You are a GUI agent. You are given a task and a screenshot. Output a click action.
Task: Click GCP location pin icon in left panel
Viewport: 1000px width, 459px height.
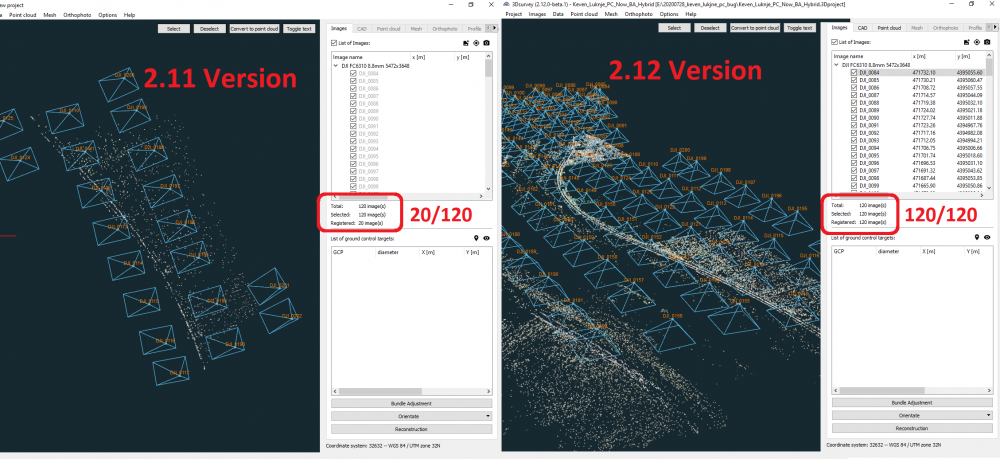477,238
